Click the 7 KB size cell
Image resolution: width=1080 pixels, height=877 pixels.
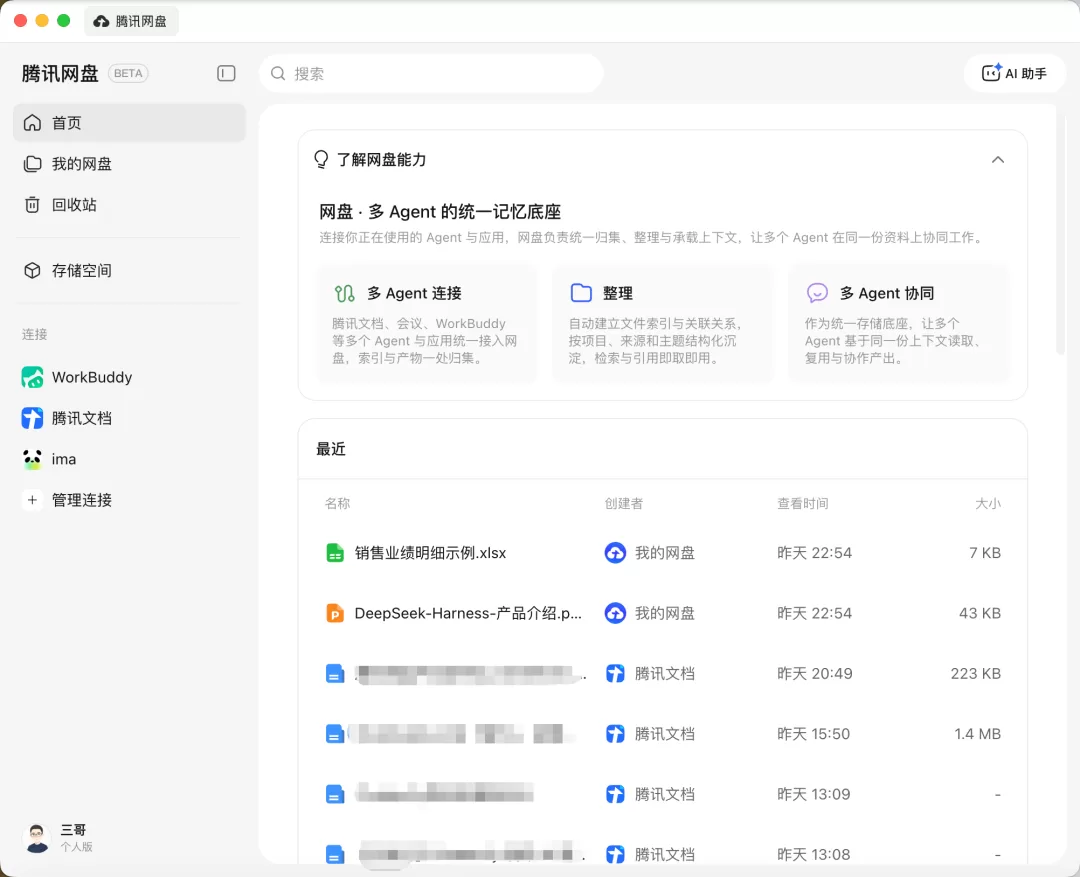(x=985, y=553)
